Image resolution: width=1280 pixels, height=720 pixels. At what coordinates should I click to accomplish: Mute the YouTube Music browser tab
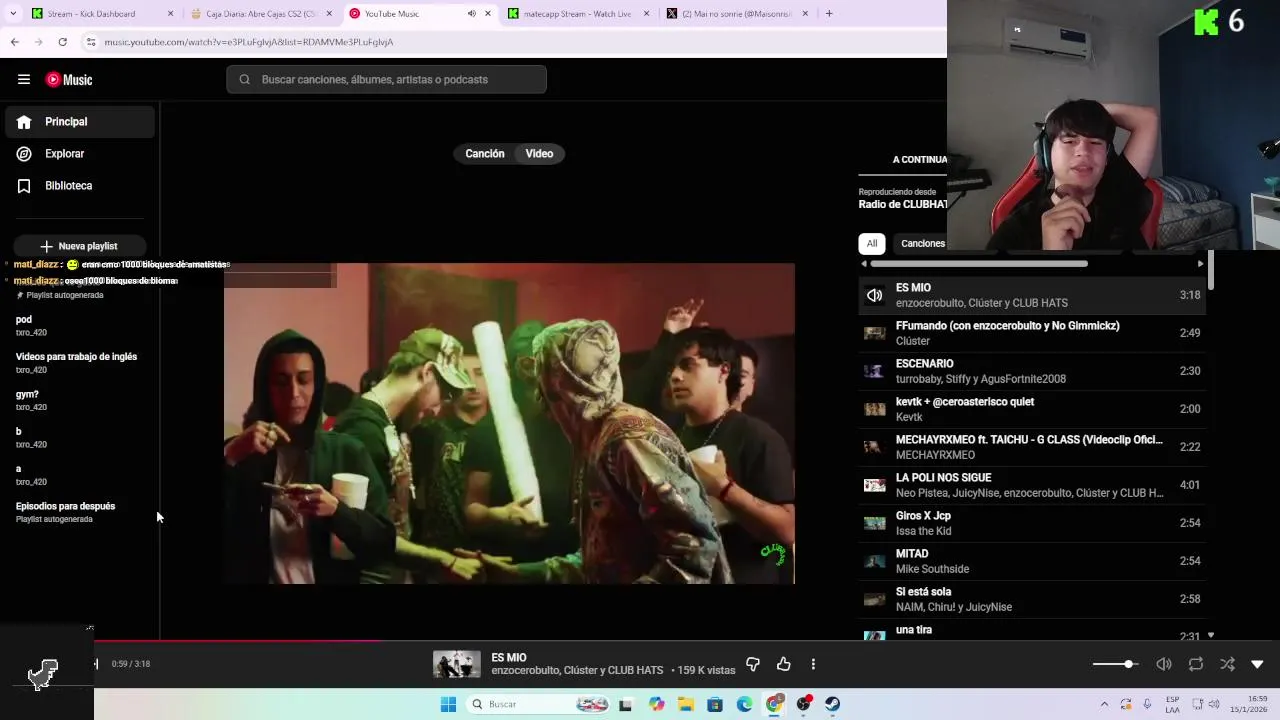coord(471,14)
